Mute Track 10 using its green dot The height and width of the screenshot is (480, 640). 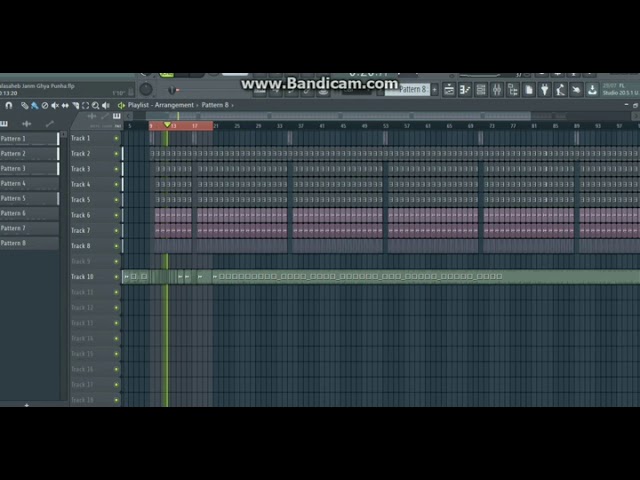(x=116, y=277)
